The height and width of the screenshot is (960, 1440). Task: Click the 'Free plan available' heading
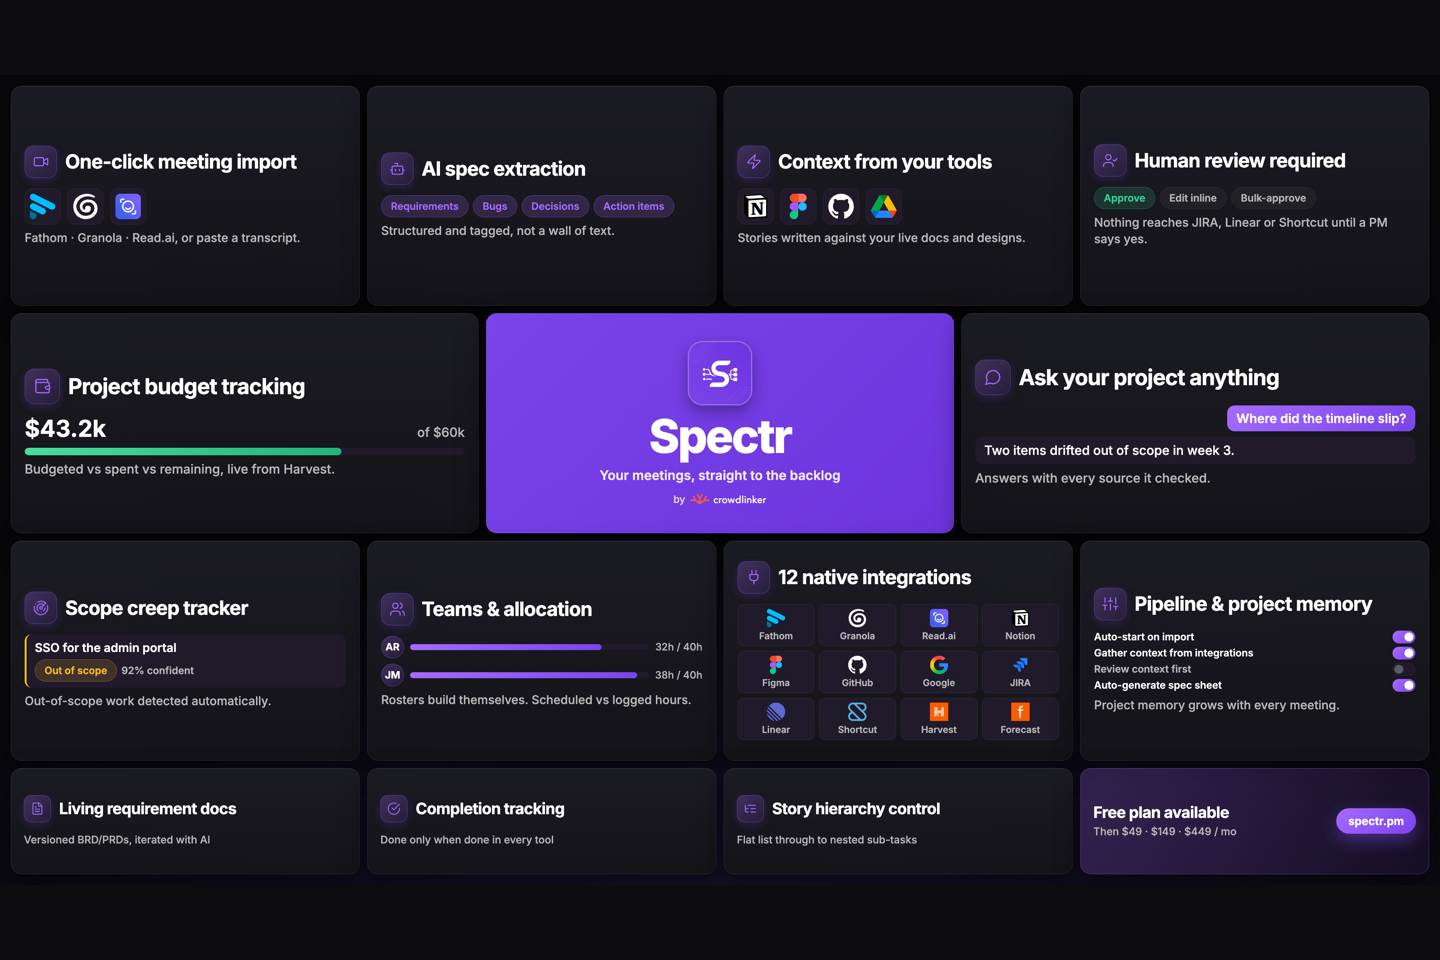point(1160,812)
